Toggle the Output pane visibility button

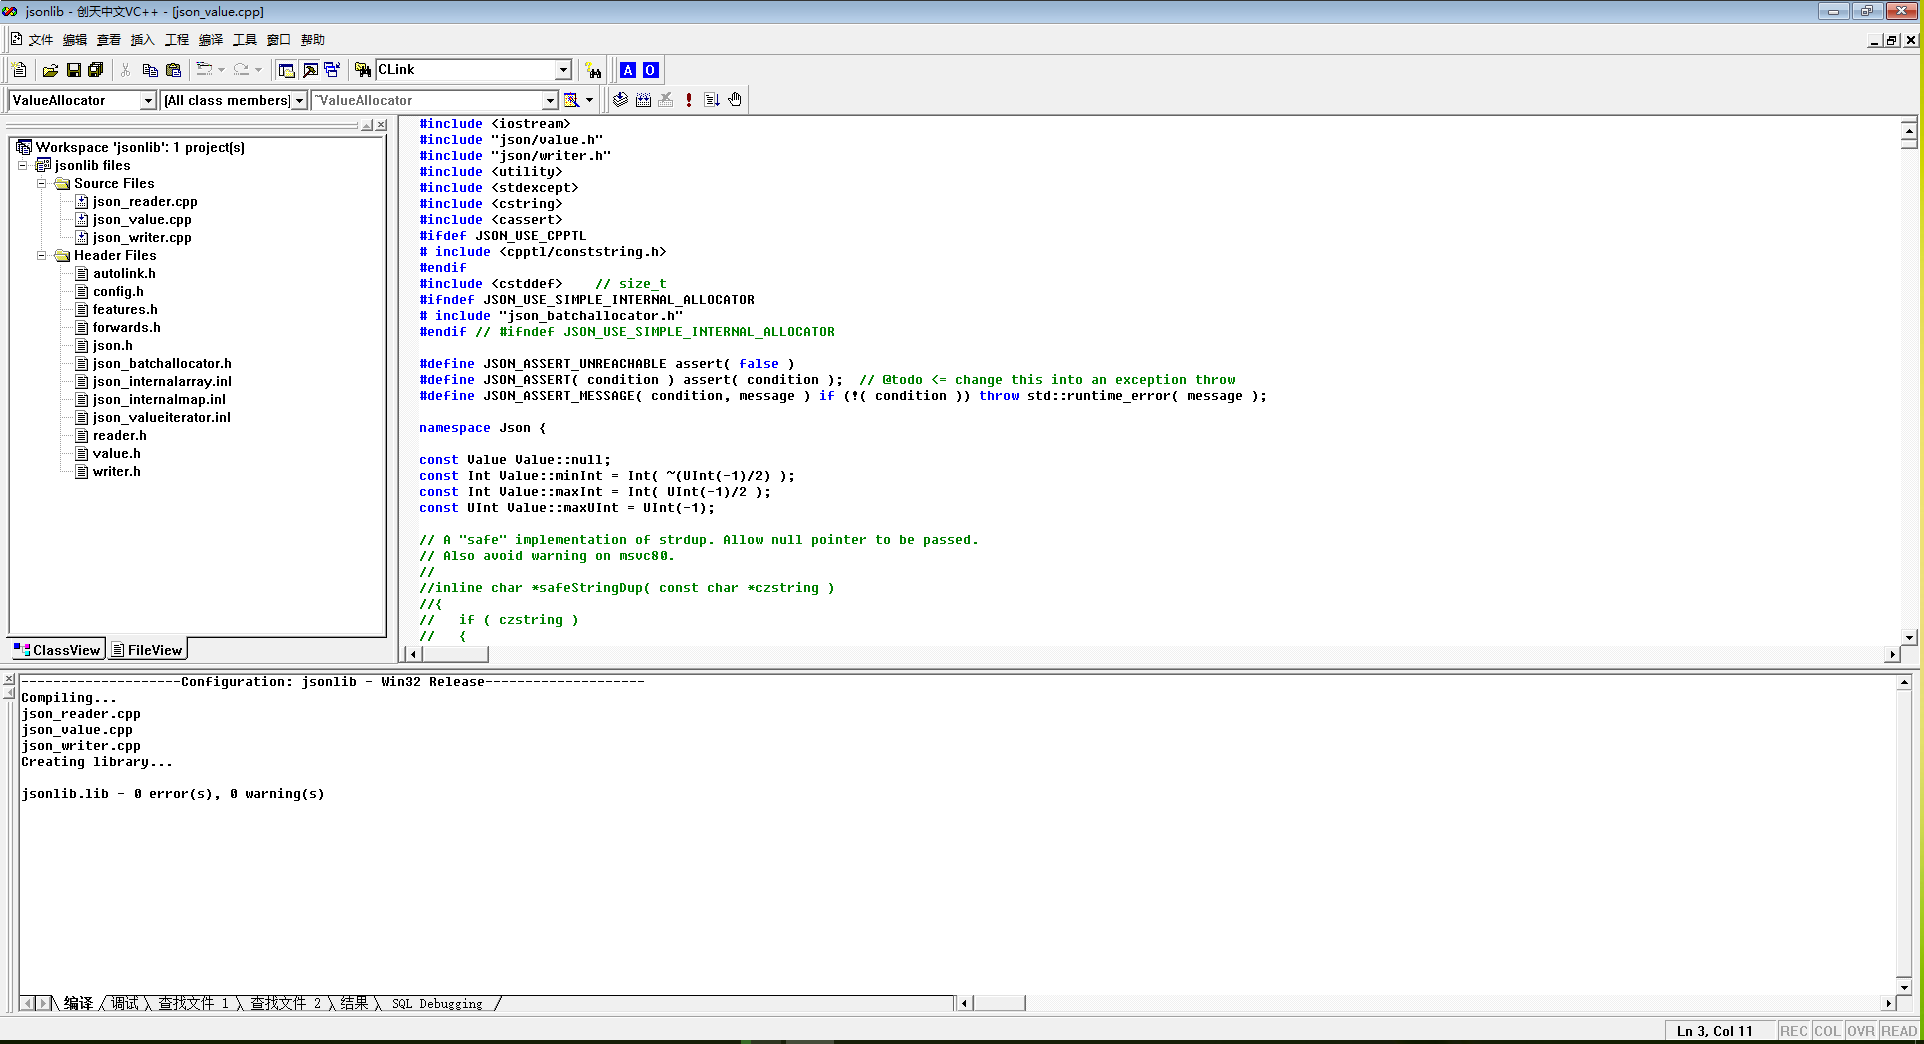310,70
